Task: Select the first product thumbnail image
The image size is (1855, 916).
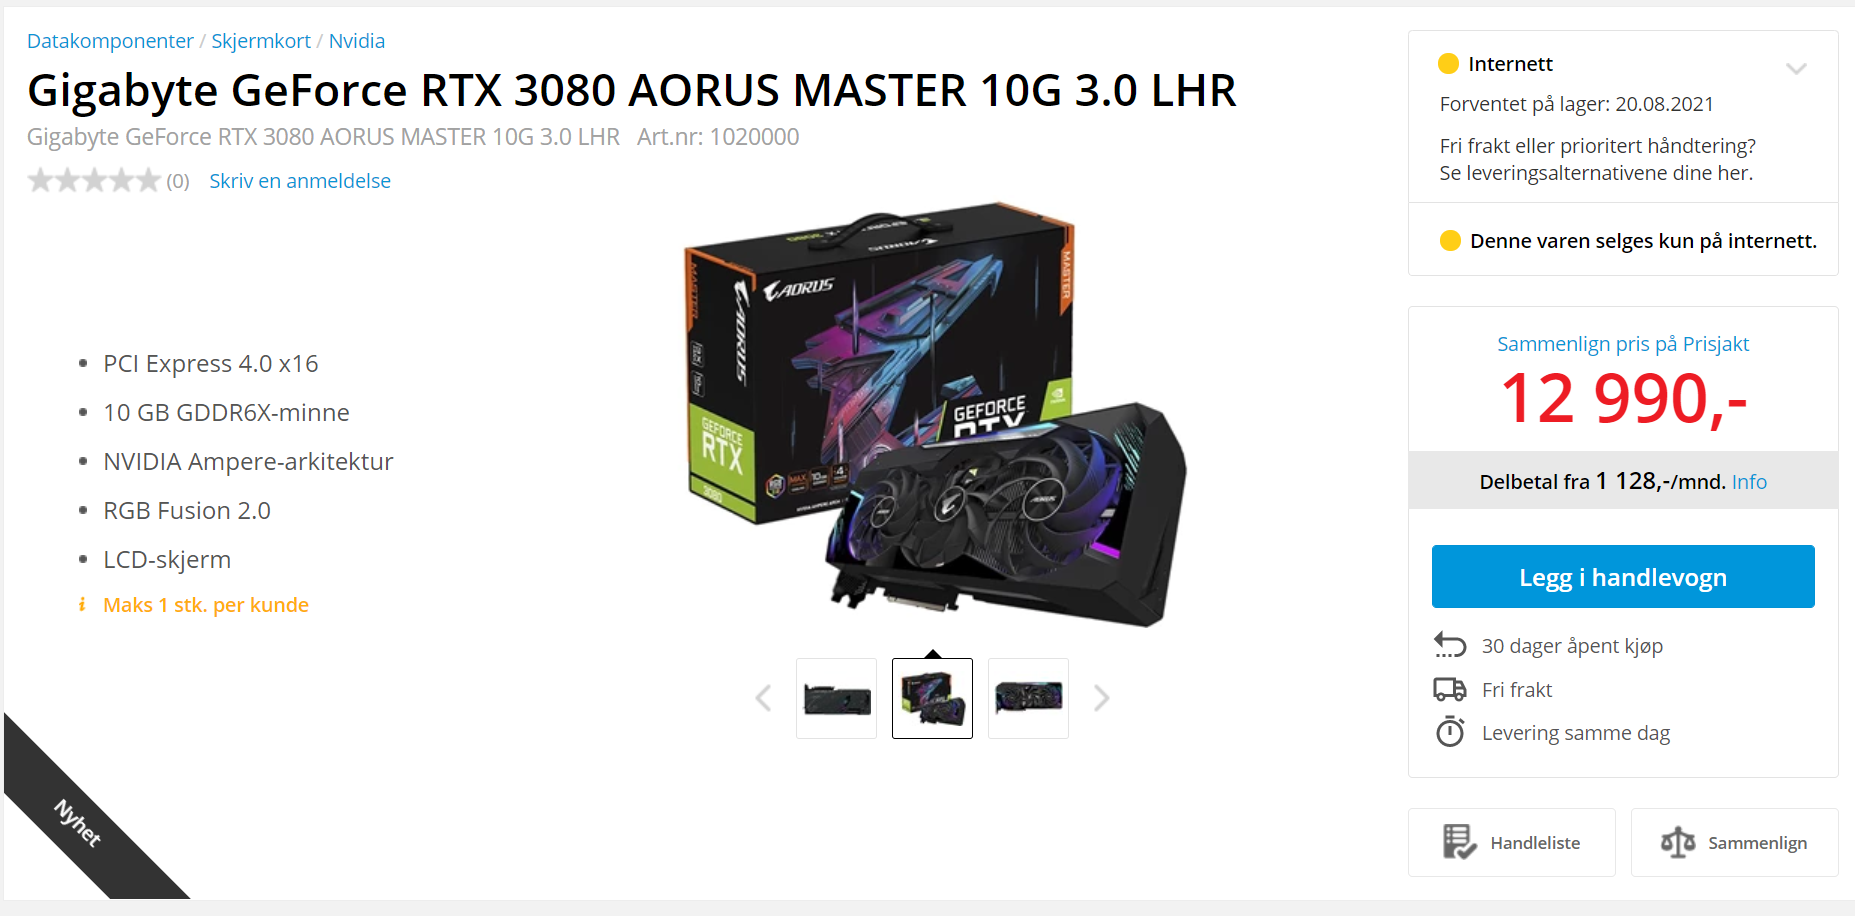Action: tap(836, 698)
